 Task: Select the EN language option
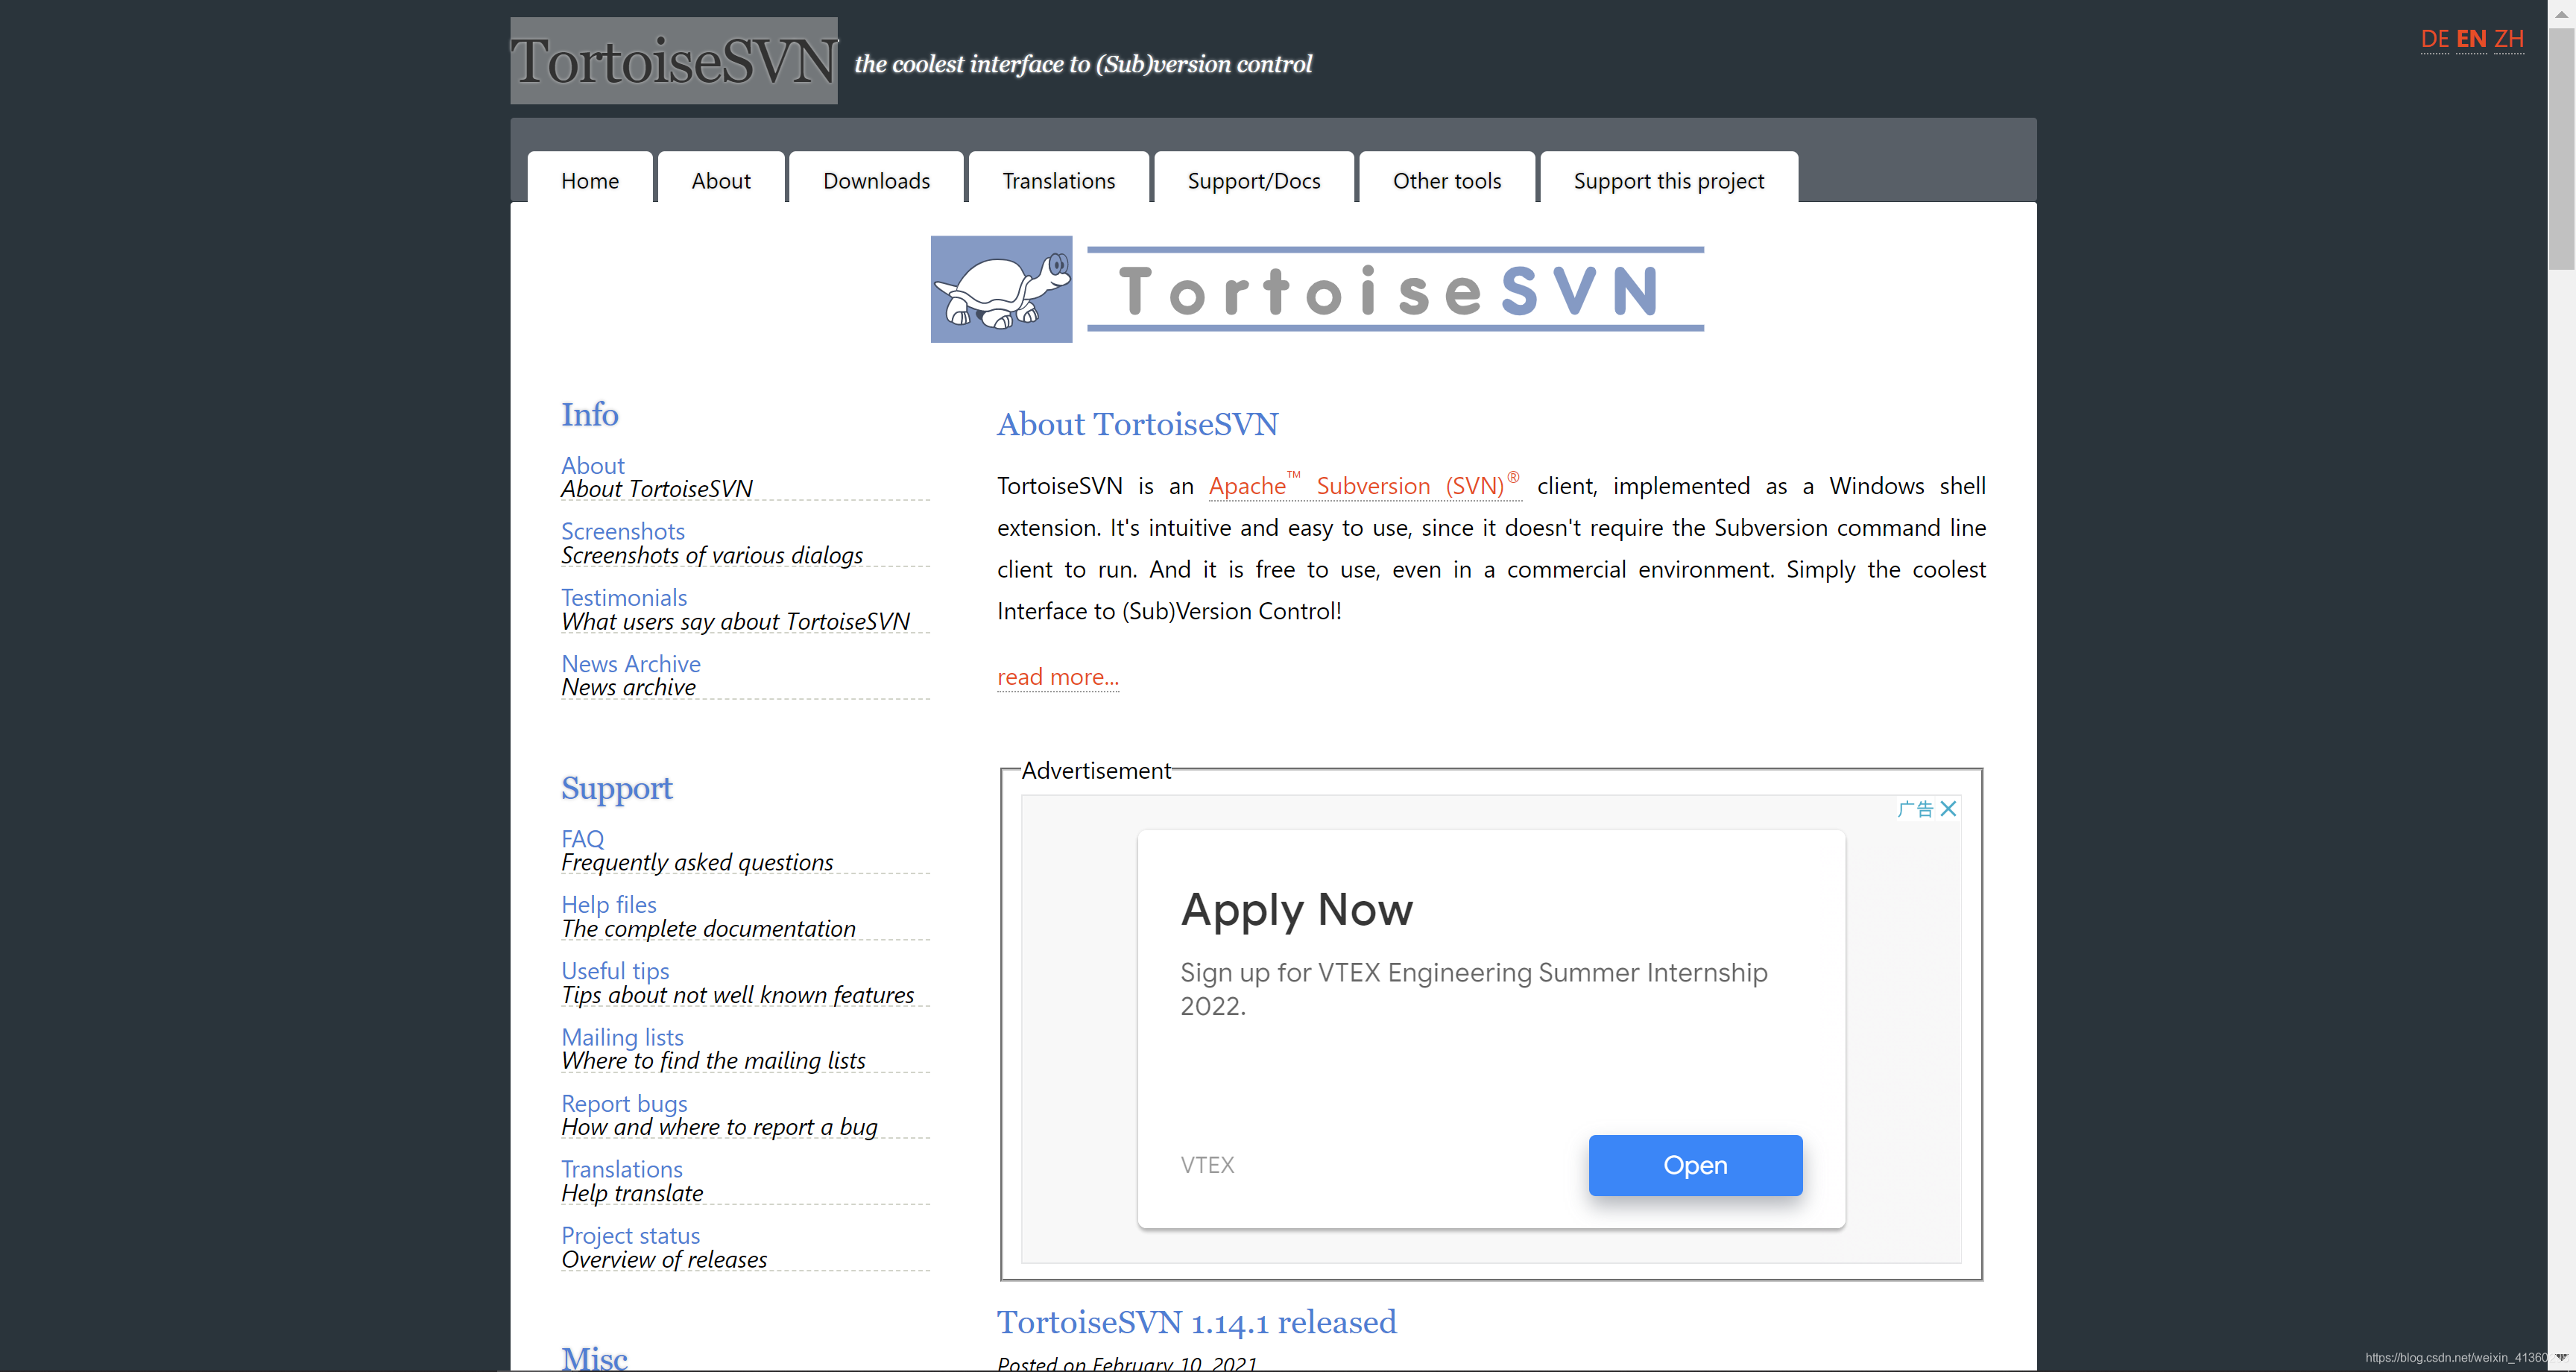[x=2471, y=39]
